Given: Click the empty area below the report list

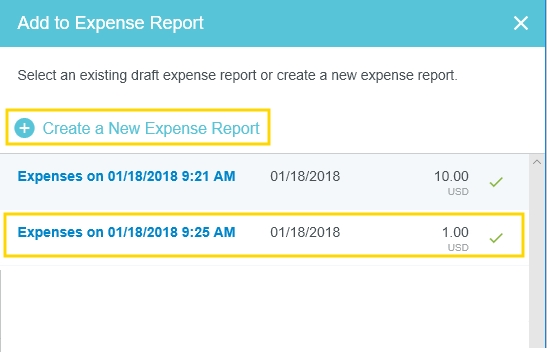Looking at the screenshot, I should pyautogui.click(x=265, y=307).
